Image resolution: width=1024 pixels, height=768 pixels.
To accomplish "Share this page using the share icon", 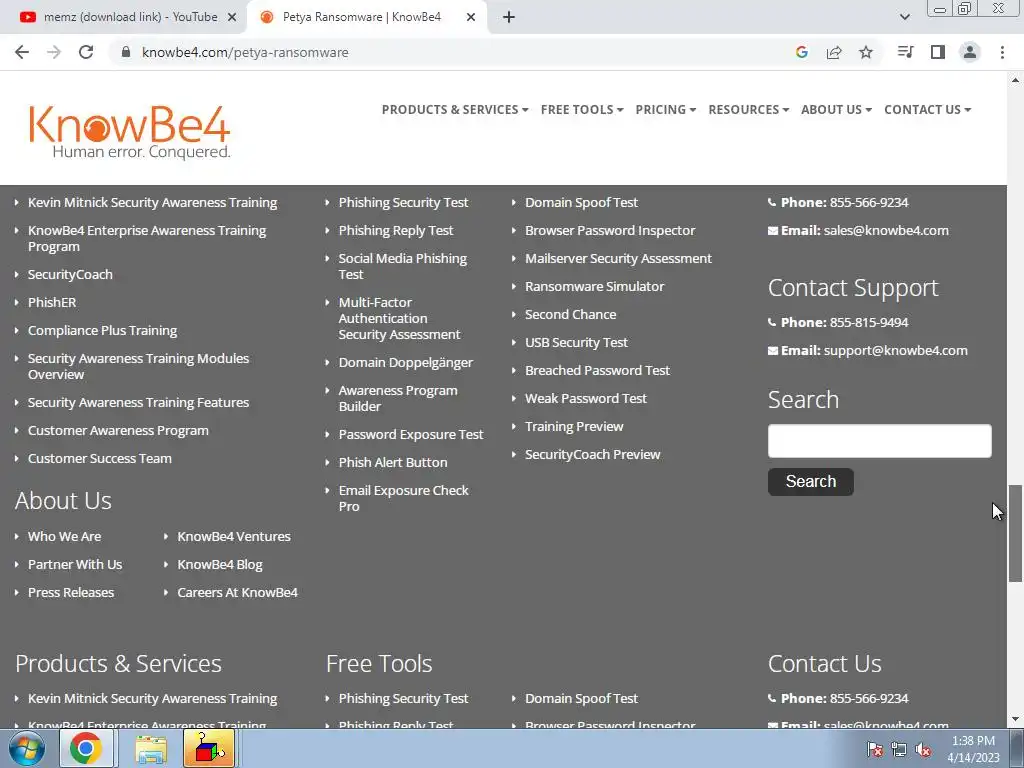I will (x=834, y=52).
